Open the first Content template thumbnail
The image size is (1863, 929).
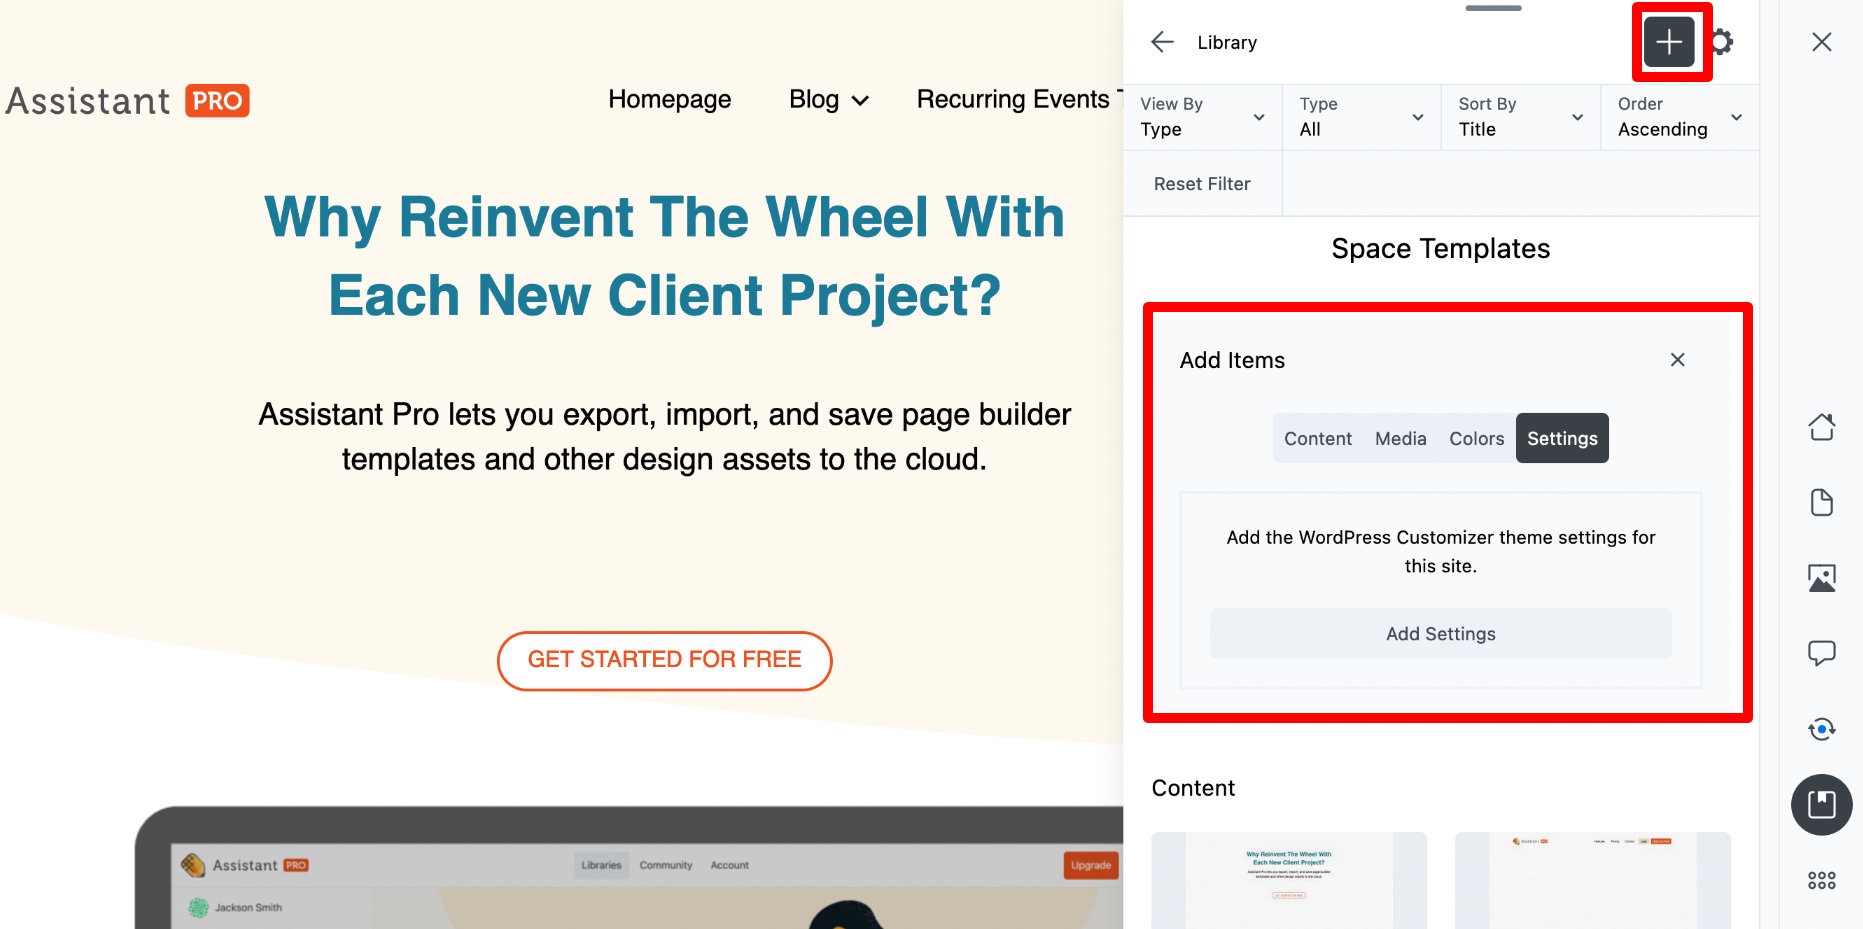[x=1288, y=880]
